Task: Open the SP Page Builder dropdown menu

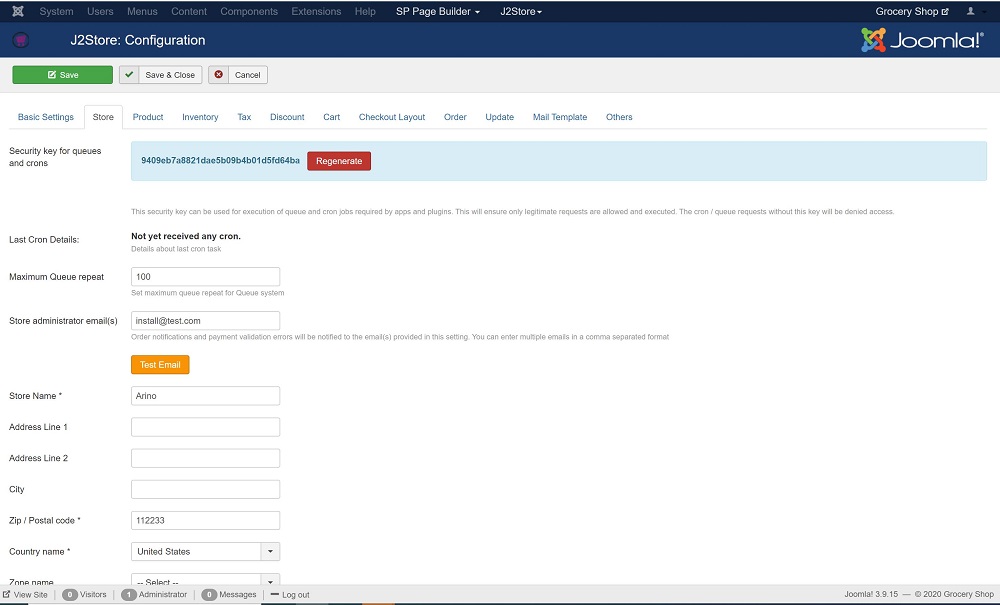Action: click(438, 12)
